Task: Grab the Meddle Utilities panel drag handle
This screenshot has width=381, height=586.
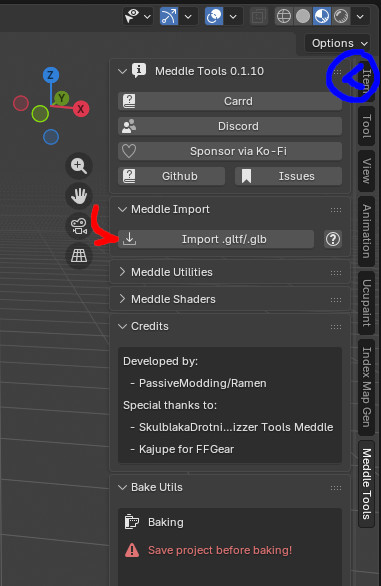Action: click(x=336, y=273)
